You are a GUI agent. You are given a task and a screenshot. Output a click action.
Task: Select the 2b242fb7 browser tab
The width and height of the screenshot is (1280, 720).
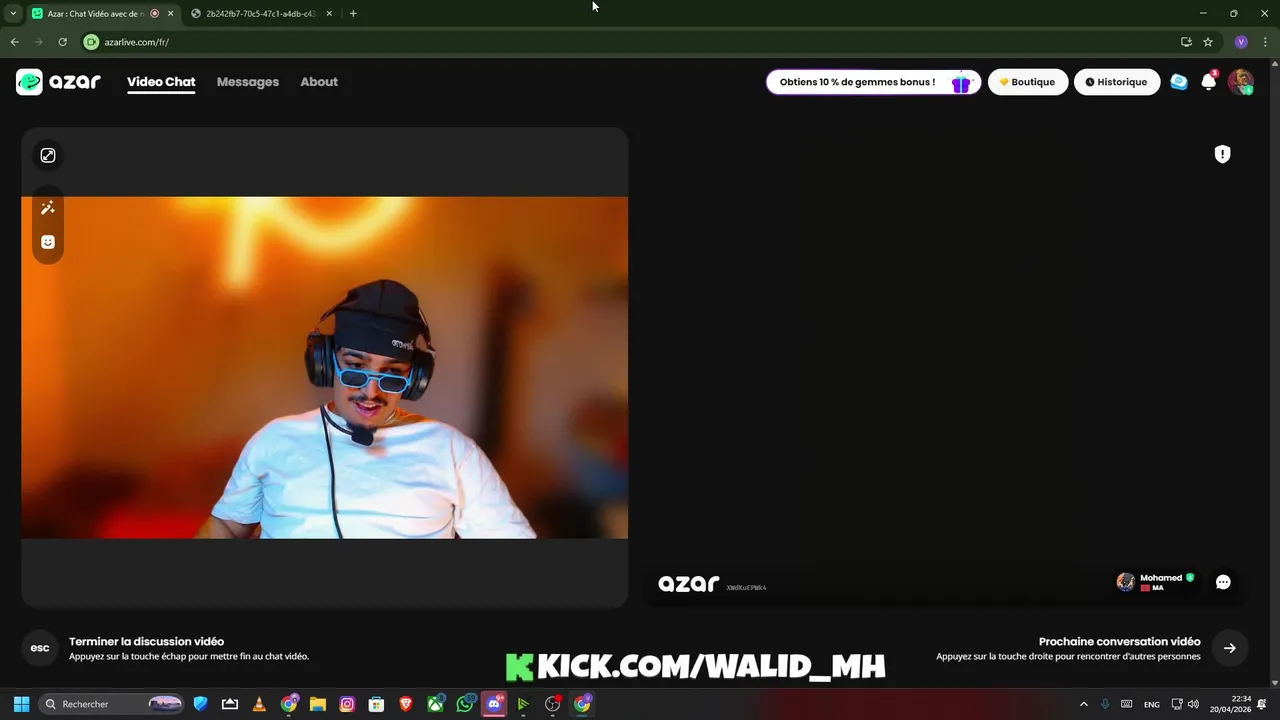pyautogui.click(x=260, y=14)
